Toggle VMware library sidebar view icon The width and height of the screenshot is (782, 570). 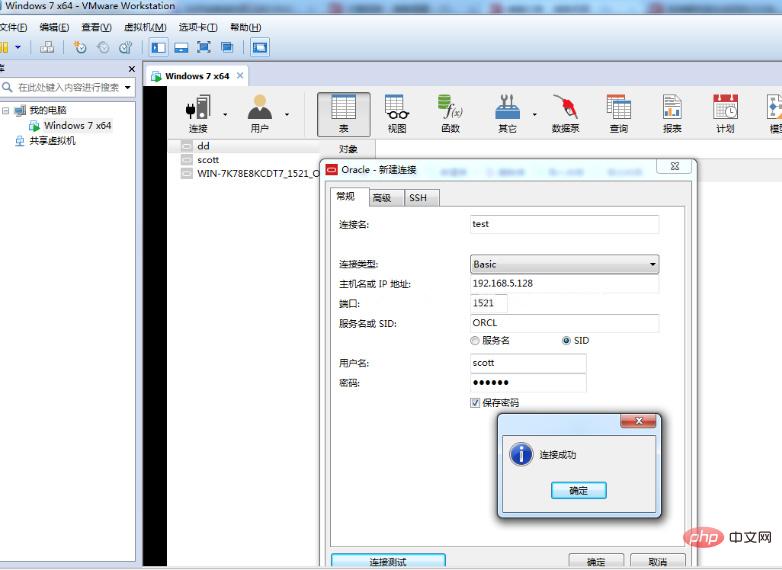pyautogui.click(x=159, y=47)
